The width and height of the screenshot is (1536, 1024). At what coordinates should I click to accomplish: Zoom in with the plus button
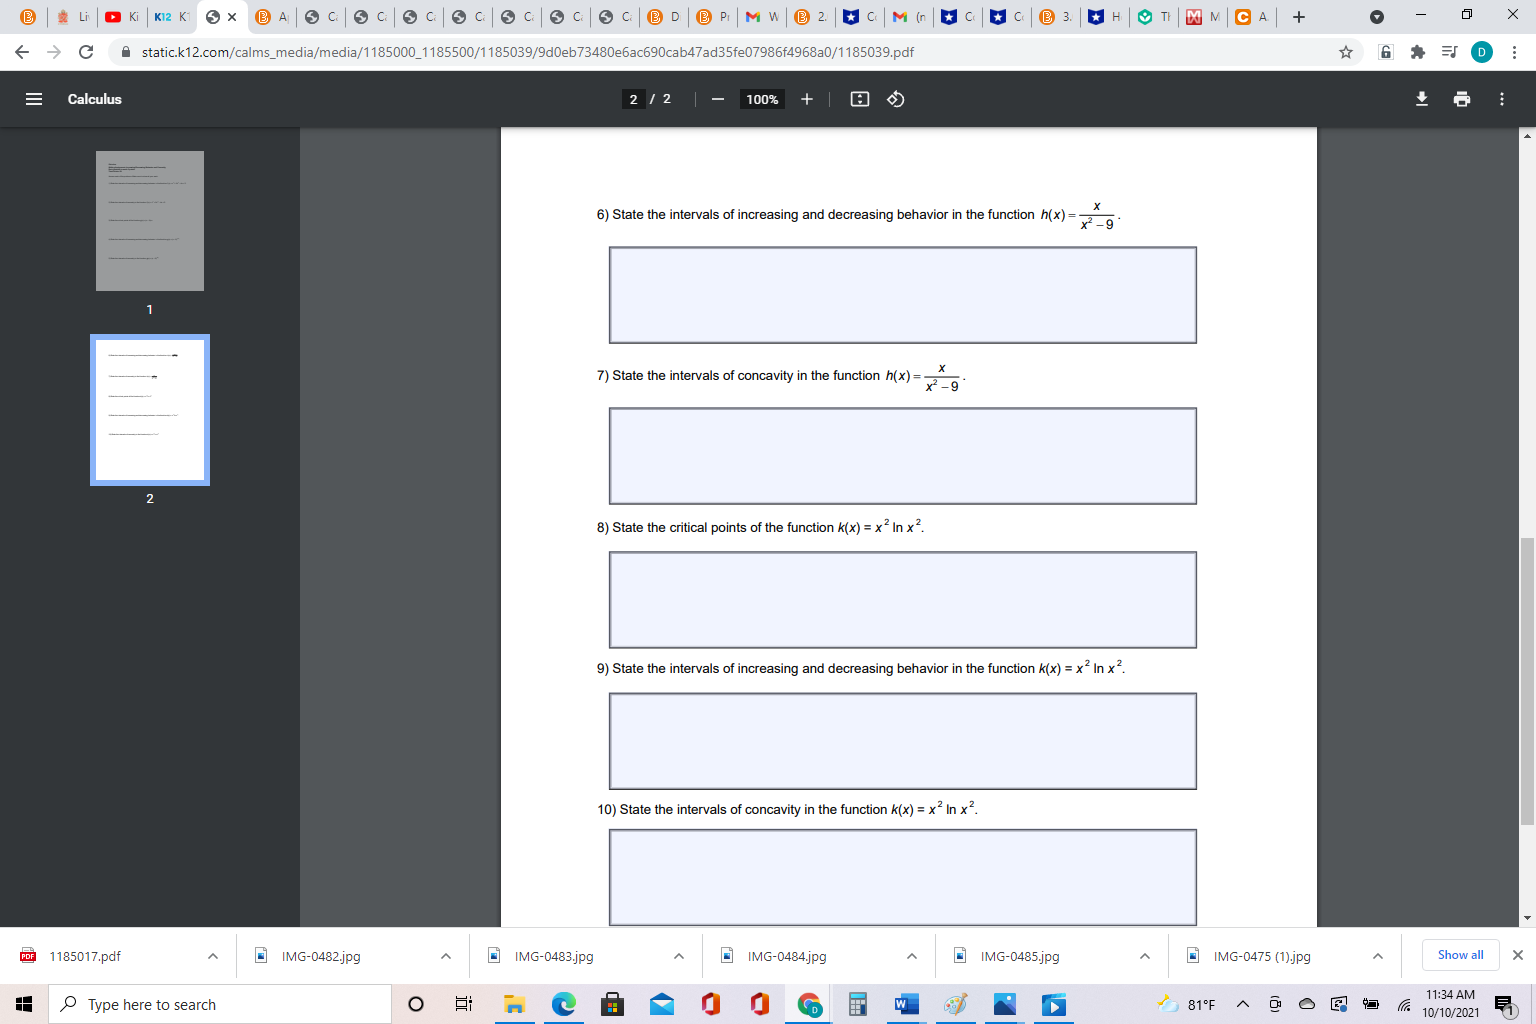[807, 99]
